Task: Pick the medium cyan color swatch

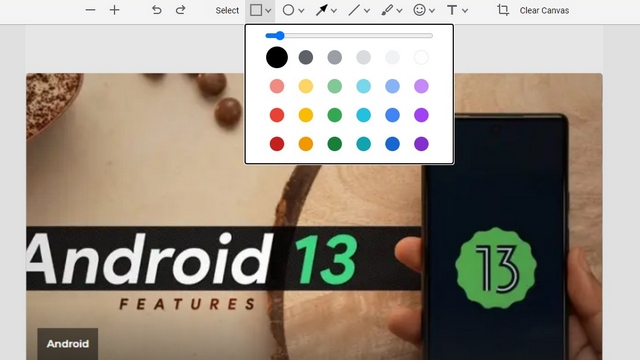Action: (x=363, y=115)
